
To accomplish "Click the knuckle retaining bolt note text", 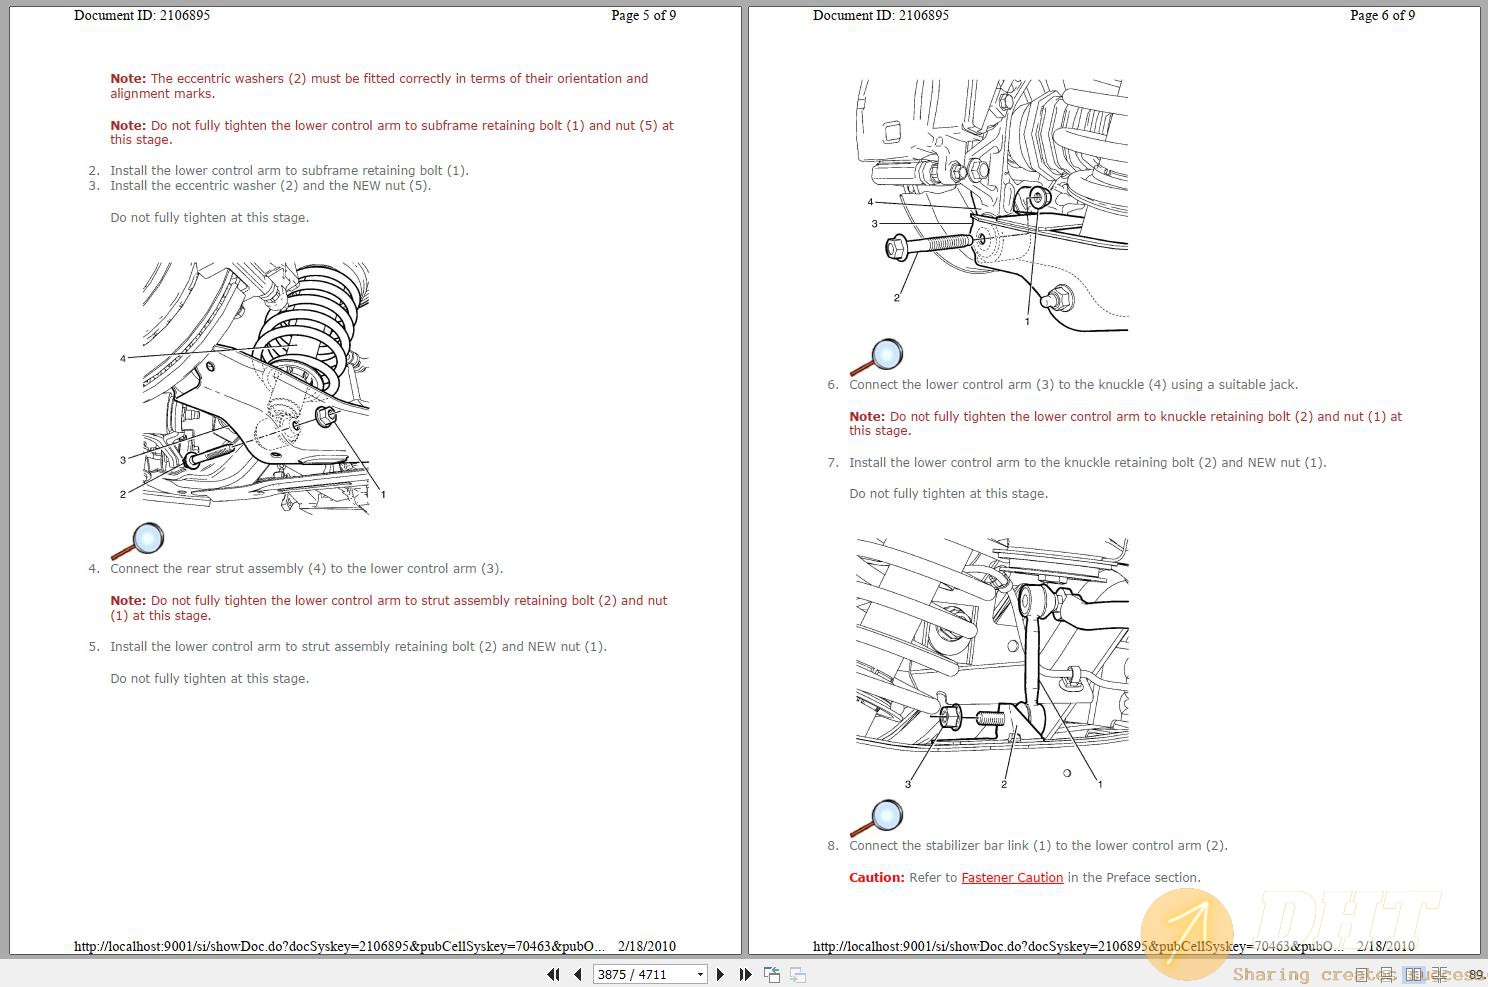I will click(1125, 424).
